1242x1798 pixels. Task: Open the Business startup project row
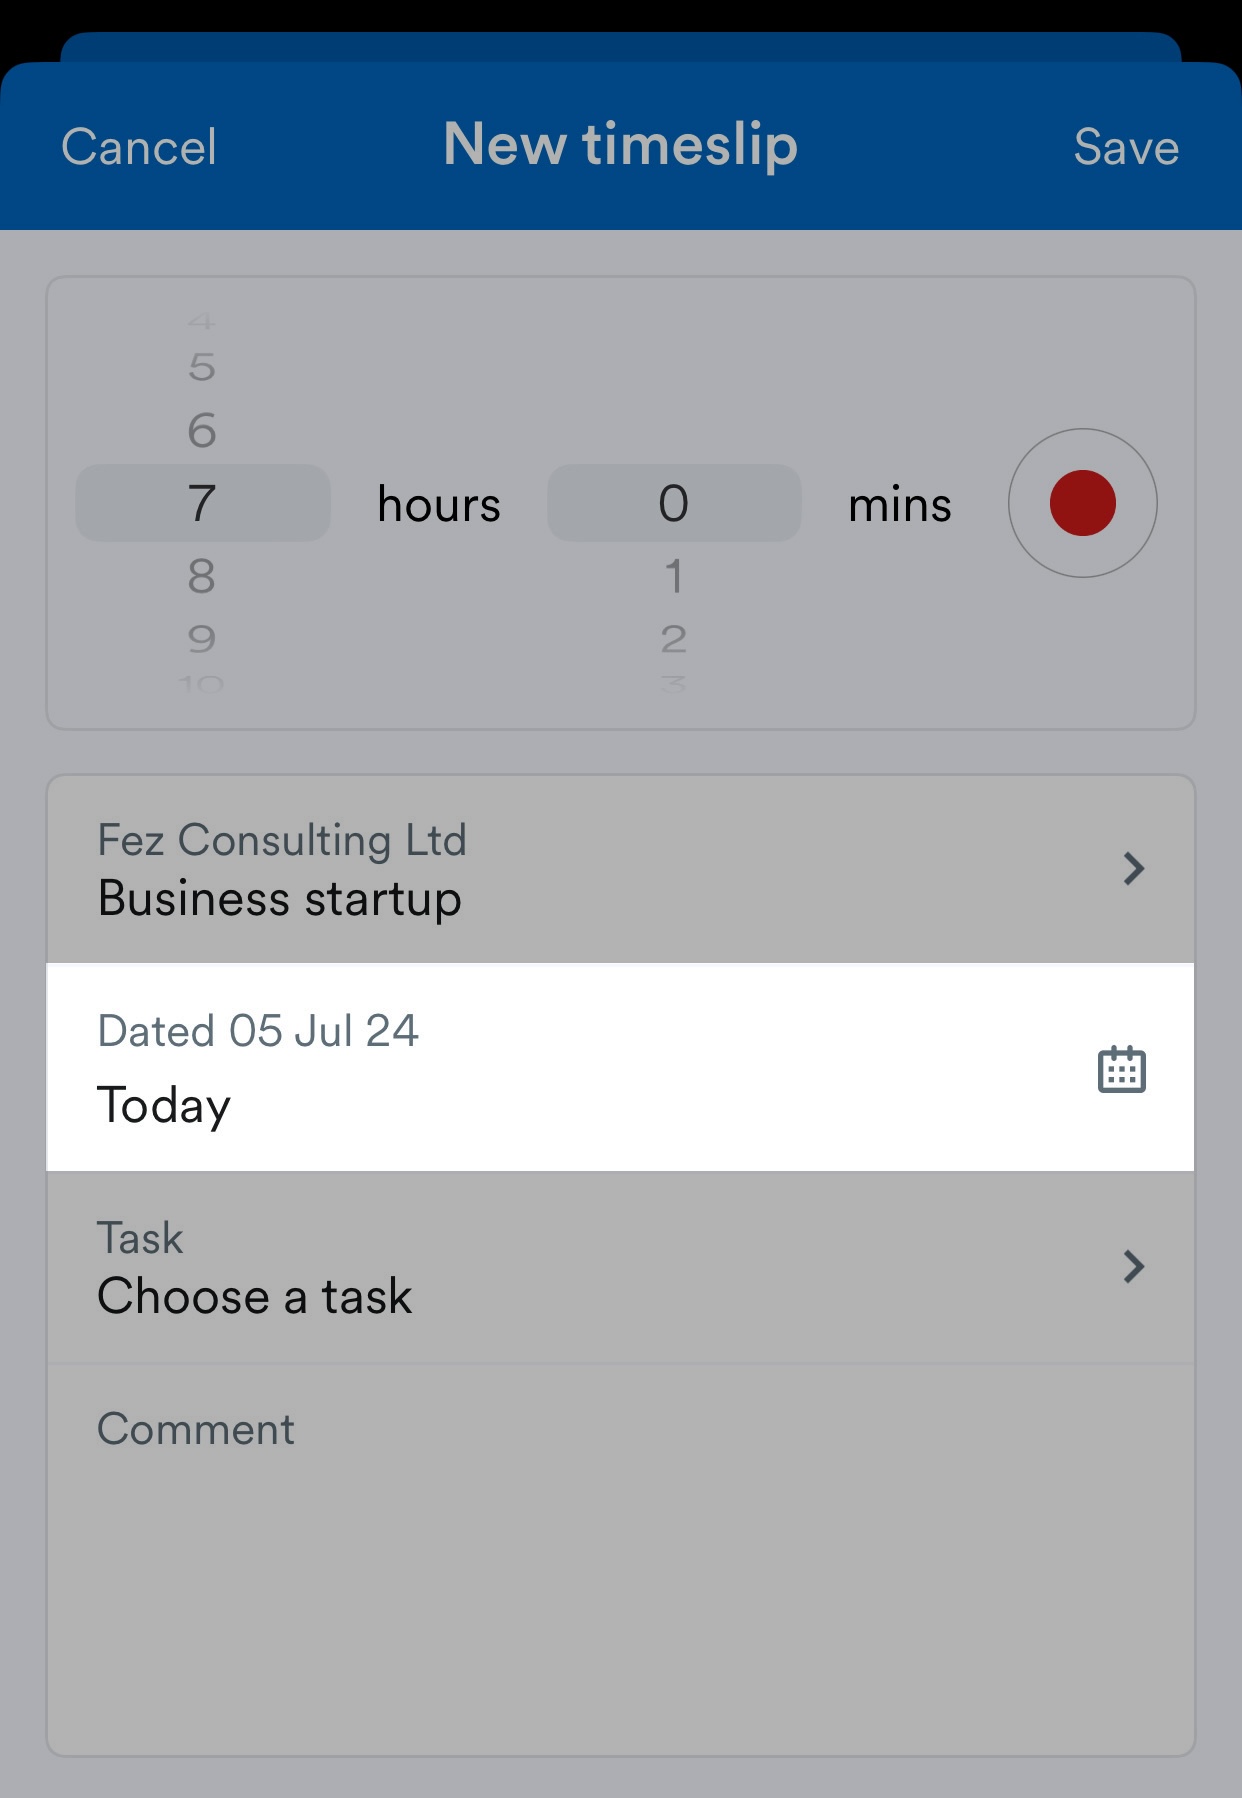click(620, 869)
